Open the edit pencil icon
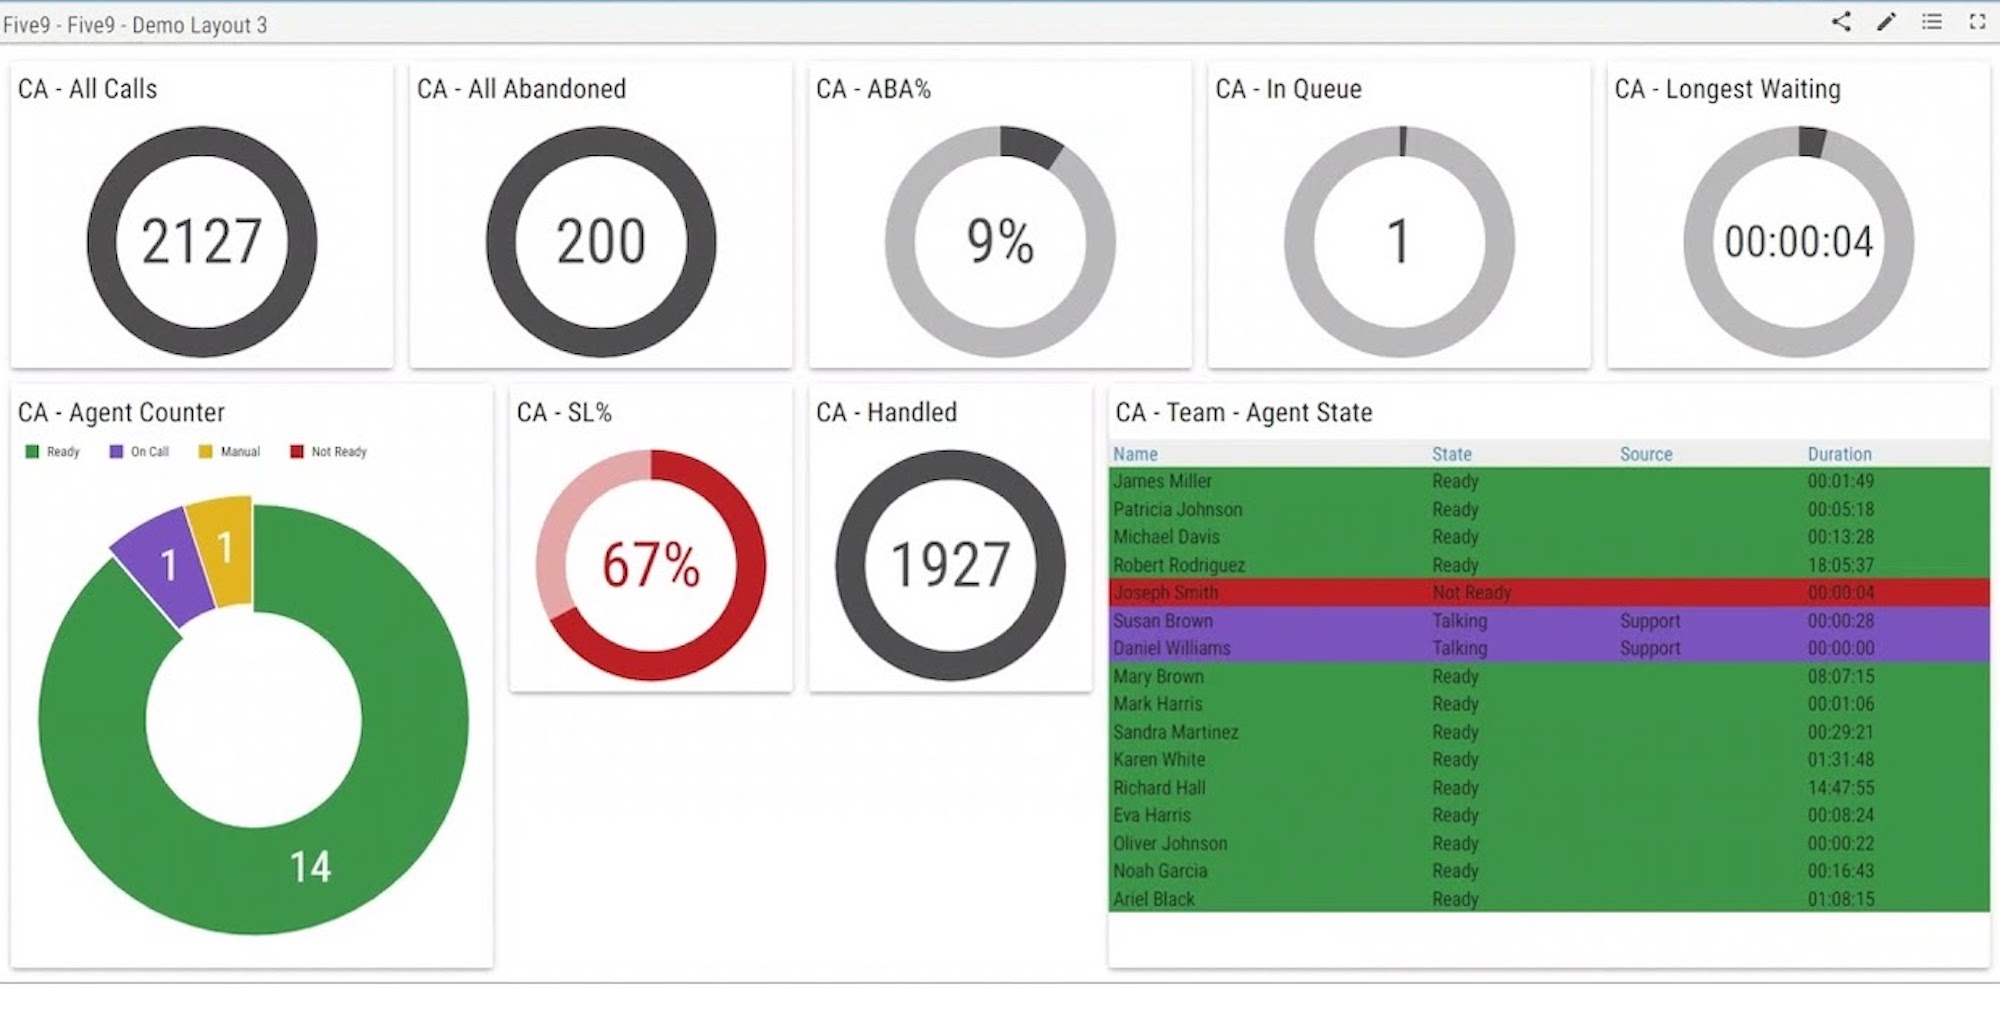 coord(1886,22)
